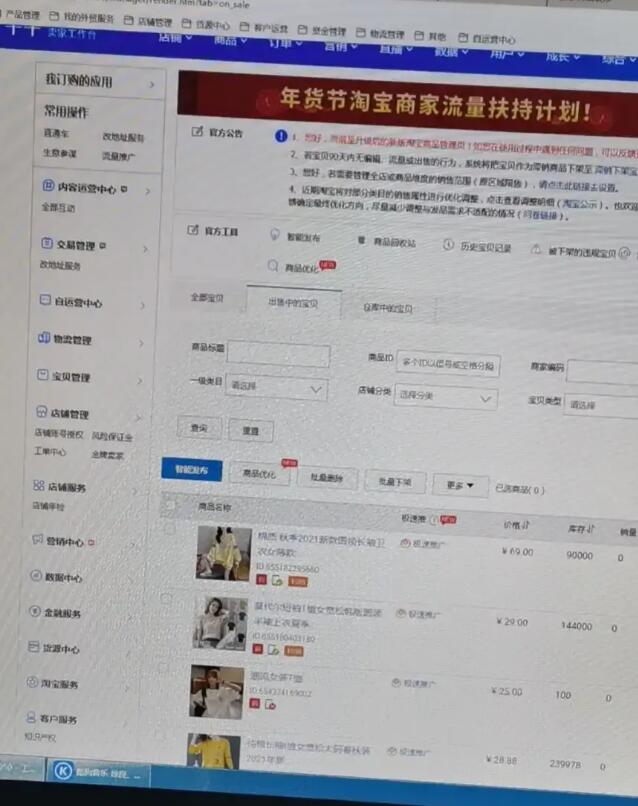638x806 pixels.
Task: Click the 内容运营中心 sidebar icon
Action: (48, 186)
